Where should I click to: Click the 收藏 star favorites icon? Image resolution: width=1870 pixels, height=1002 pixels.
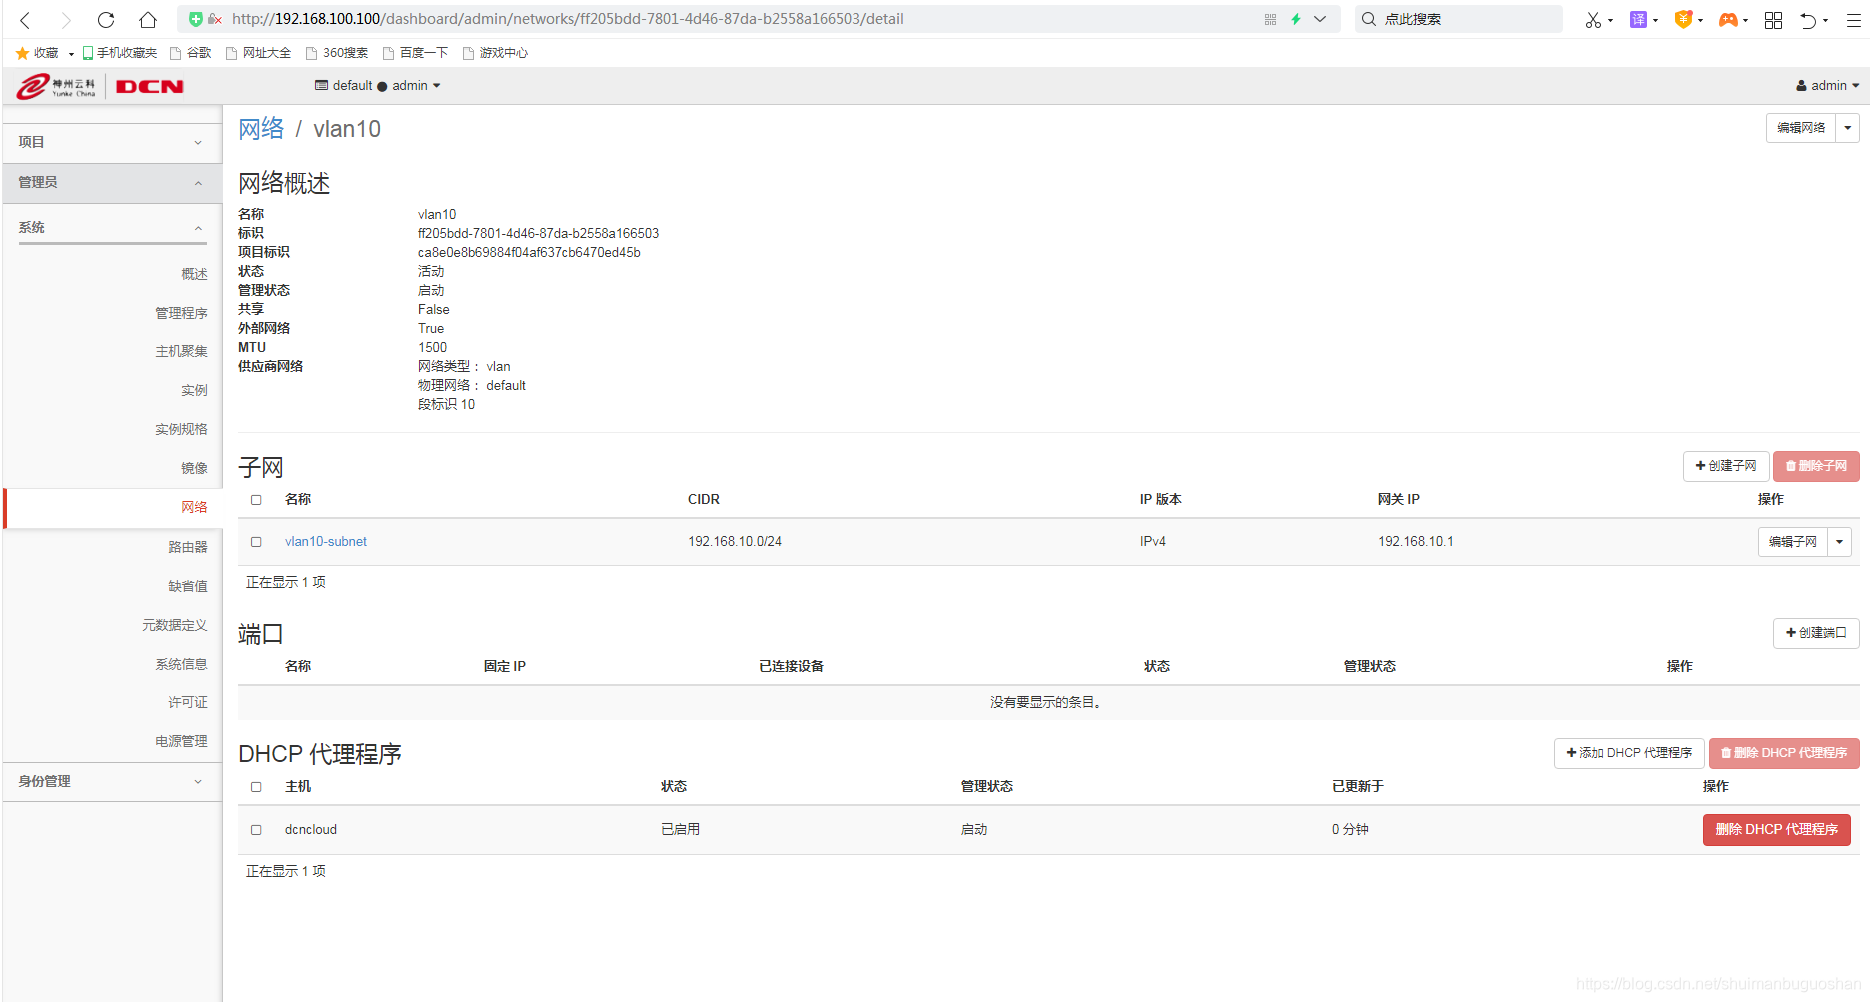pyautogui.click(x=22, y=53)
